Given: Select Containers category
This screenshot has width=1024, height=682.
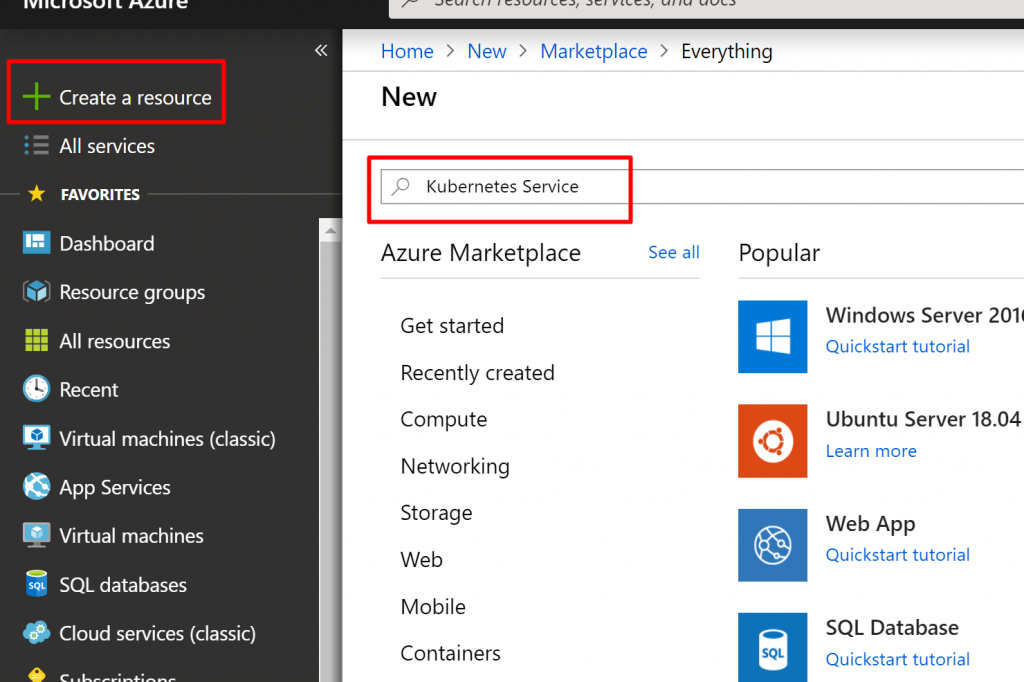Looking at the screenshot, I should [x=450, y=653].
